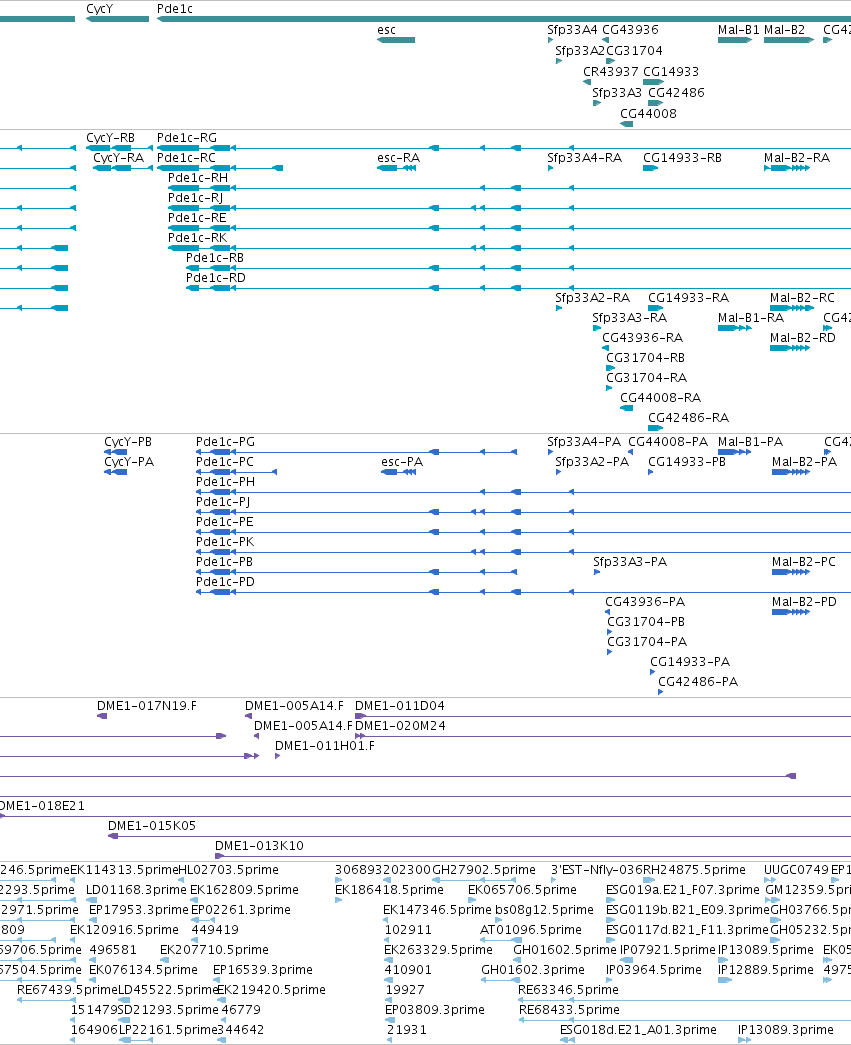Open the esc-RA transcript
Viewport: 851px width, 1045px height.
tap(399, 158)
